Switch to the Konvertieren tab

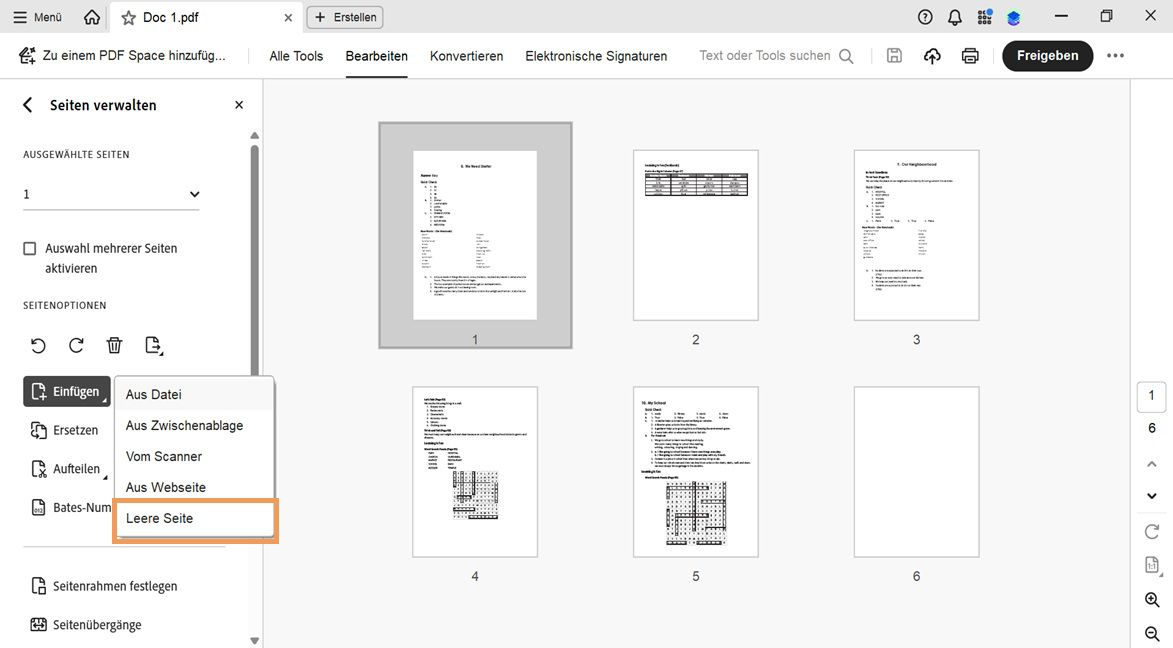[x=466, y=56]
